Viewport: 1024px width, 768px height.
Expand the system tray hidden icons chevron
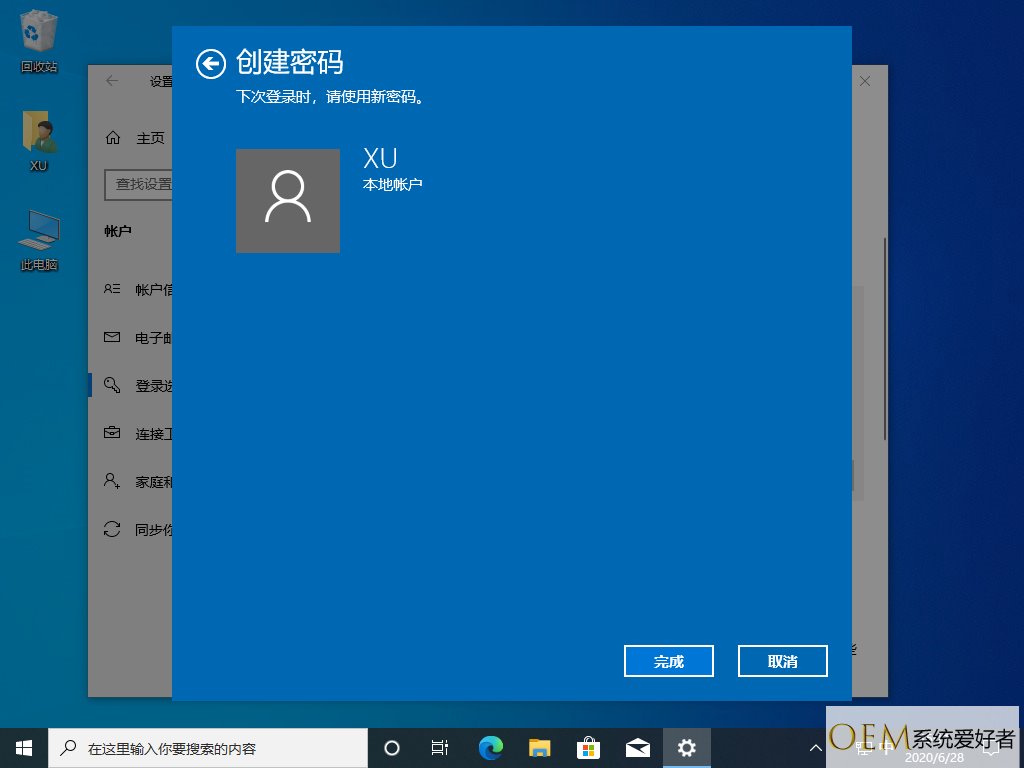(815, 747)
